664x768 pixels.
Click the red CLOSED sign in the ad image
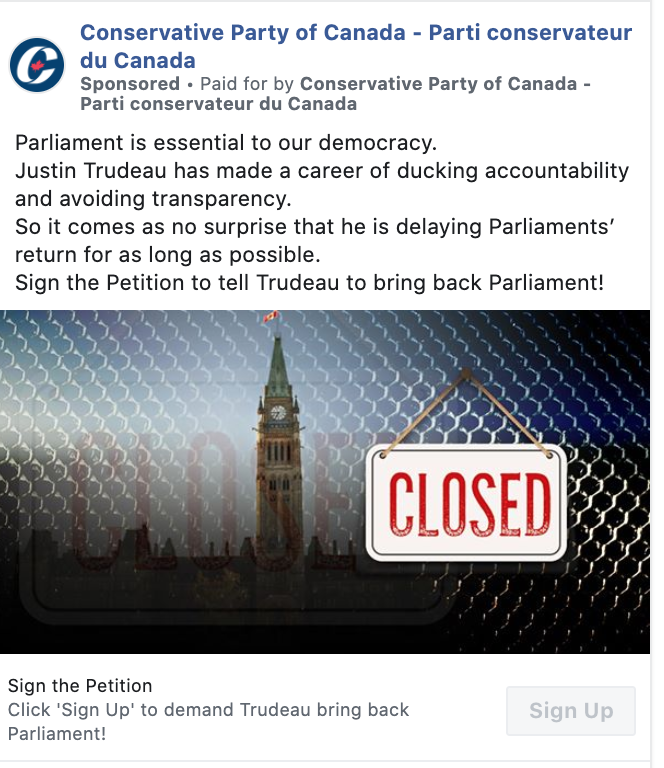[x=468, y=503]
